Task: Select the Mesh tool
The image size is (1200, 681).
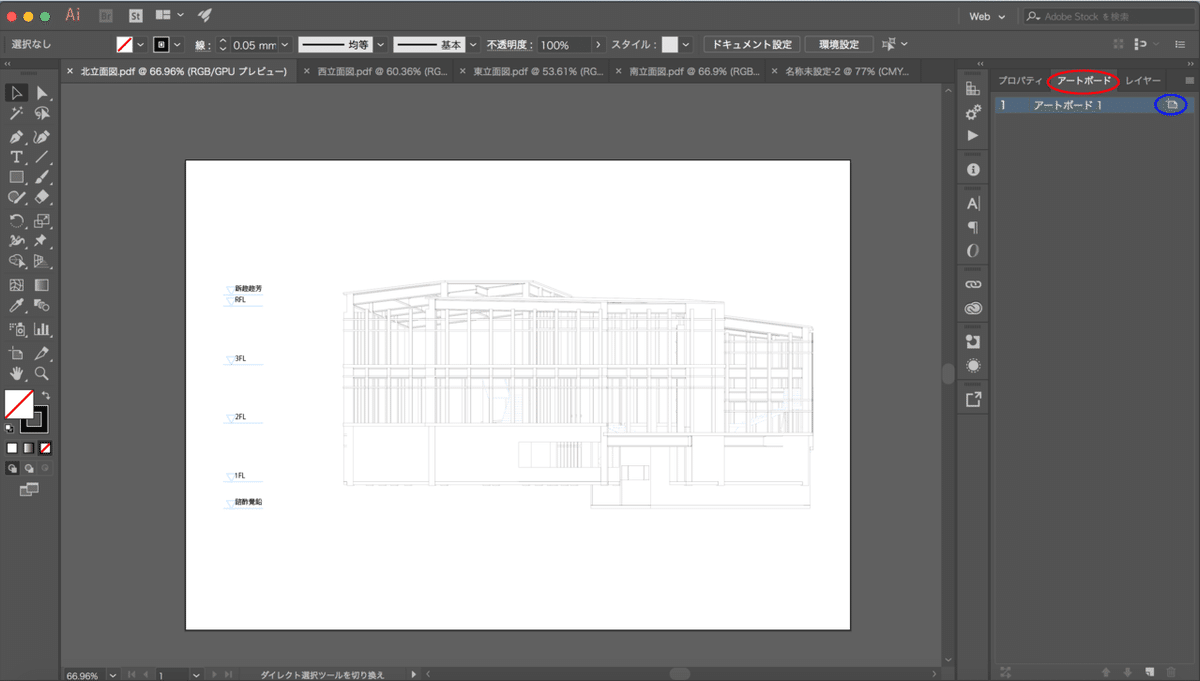Action: (x=17, y=285)
